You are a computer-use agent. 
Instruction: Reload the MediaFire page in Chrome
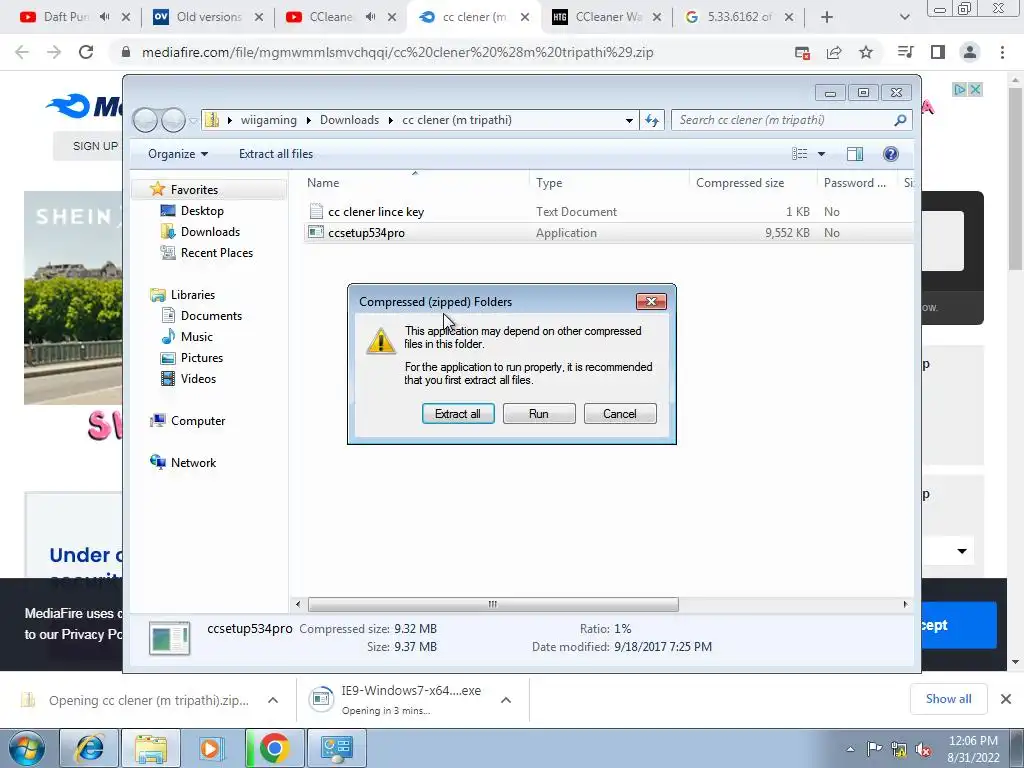point(86,52)
